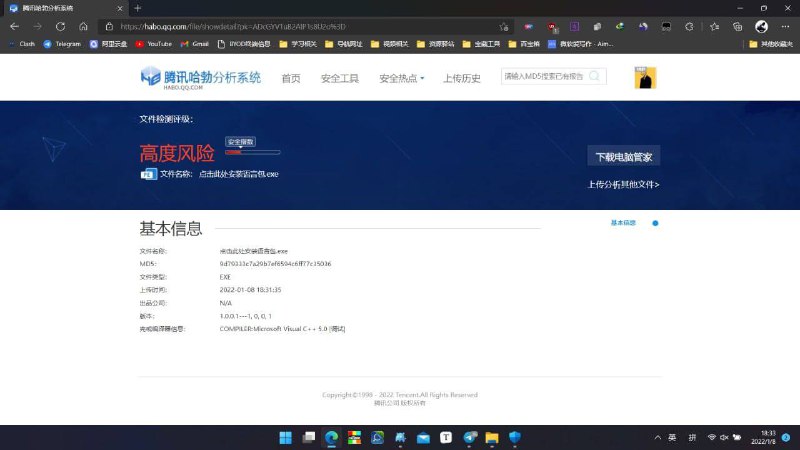Open Windows Security shield on taskbar
The height and width of the screenshot is (450, 800).
coord(515,437)
